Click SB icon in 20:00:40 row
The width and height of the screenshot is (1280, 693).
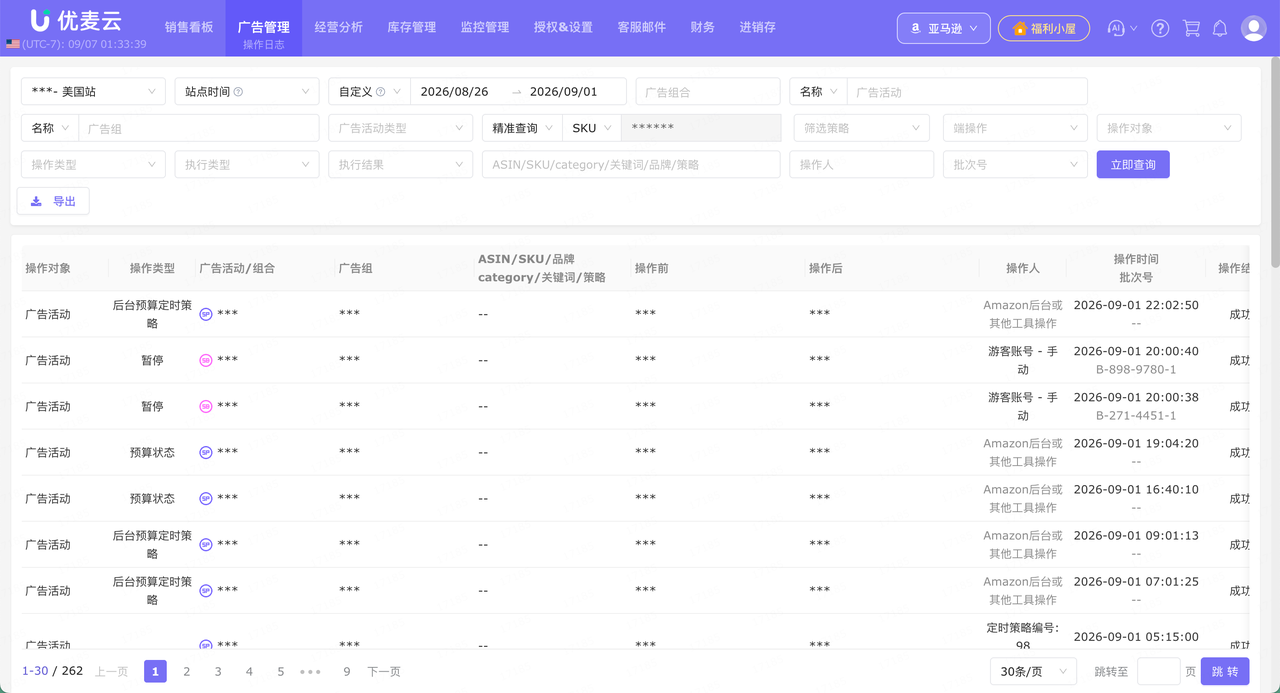click(206, 360)
